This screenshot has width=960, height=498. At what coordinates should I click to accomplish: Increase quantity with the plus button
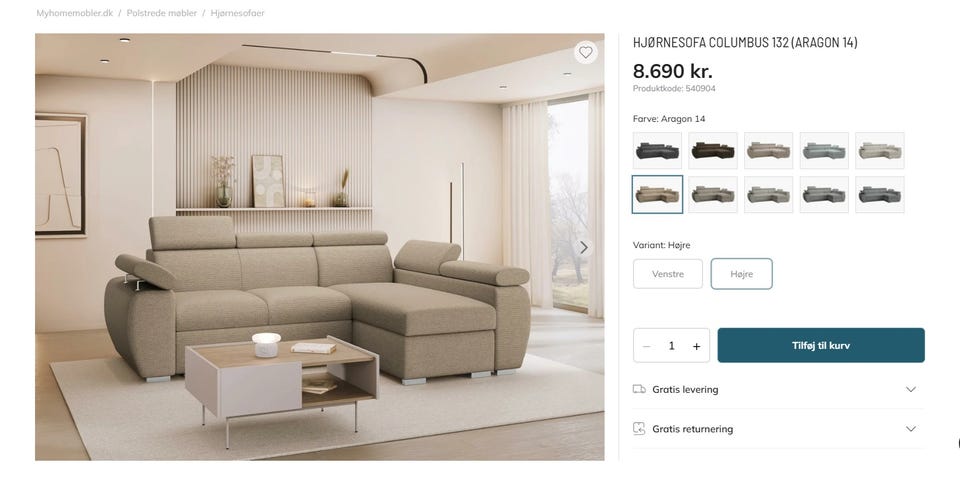point(697,346)
